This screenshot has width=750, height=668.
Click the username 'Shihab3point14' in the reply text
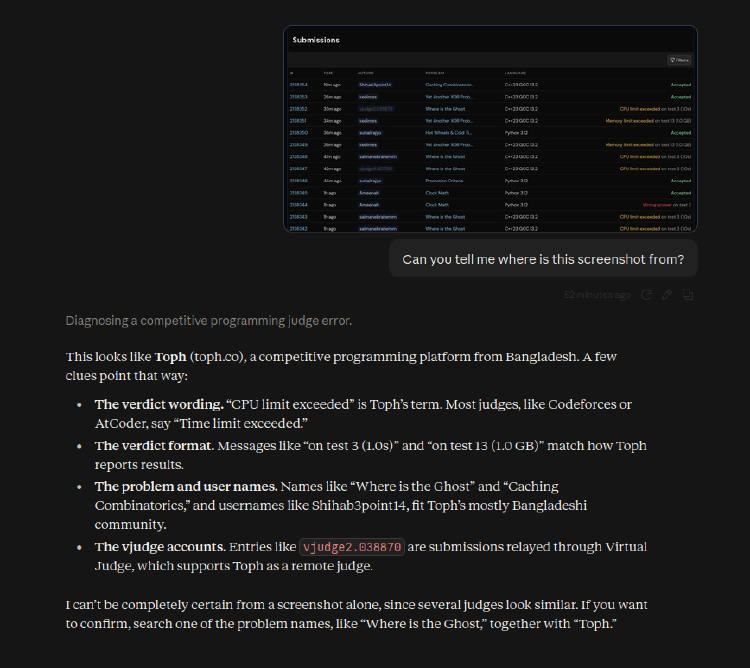[x=359, y=505]
